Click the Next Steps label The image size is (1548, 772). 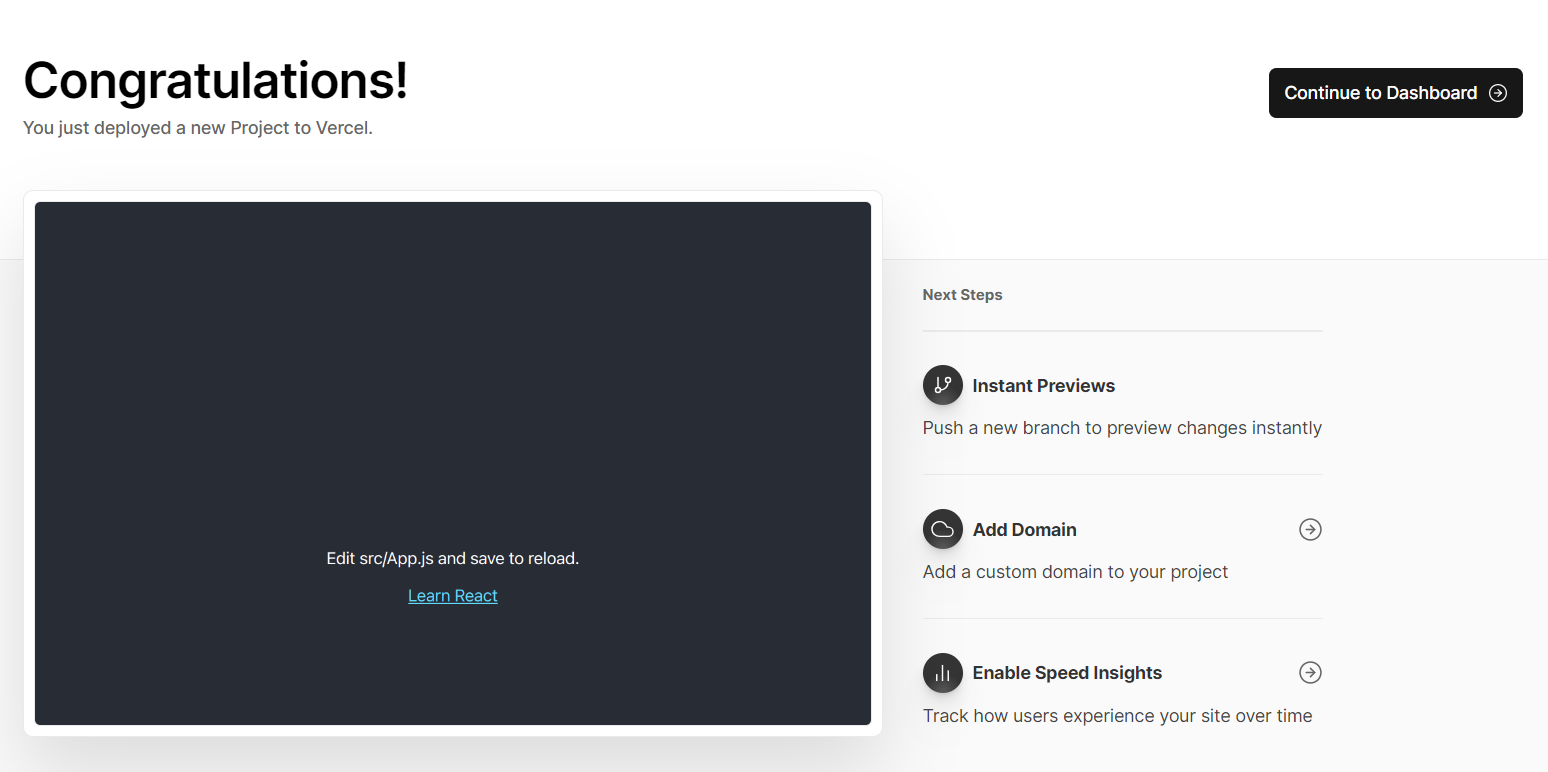click(962, 295)
